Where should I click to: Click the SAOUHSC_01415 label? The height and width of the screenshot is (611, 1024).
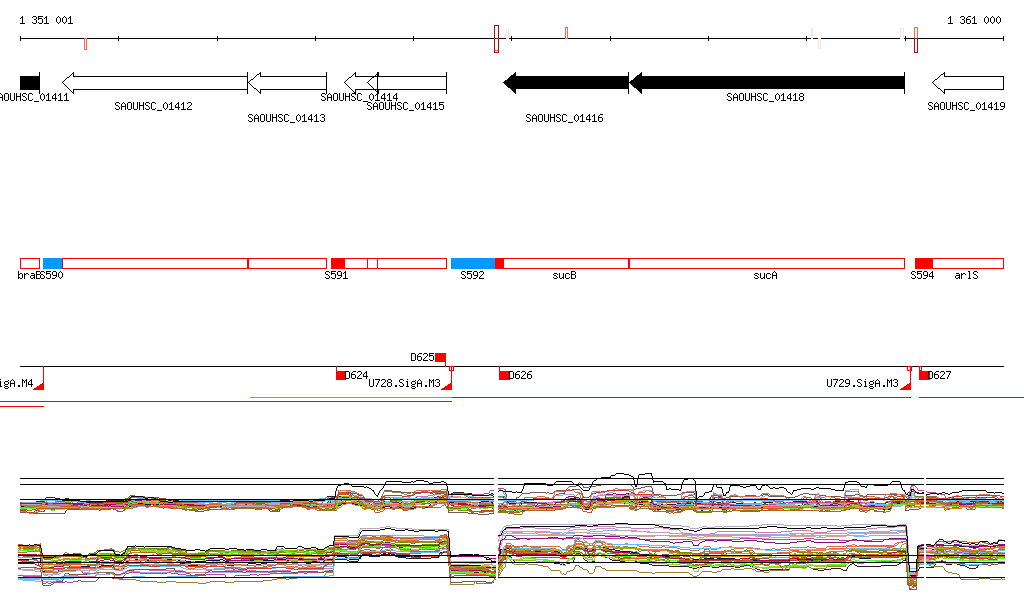click(x=406, y=106)
